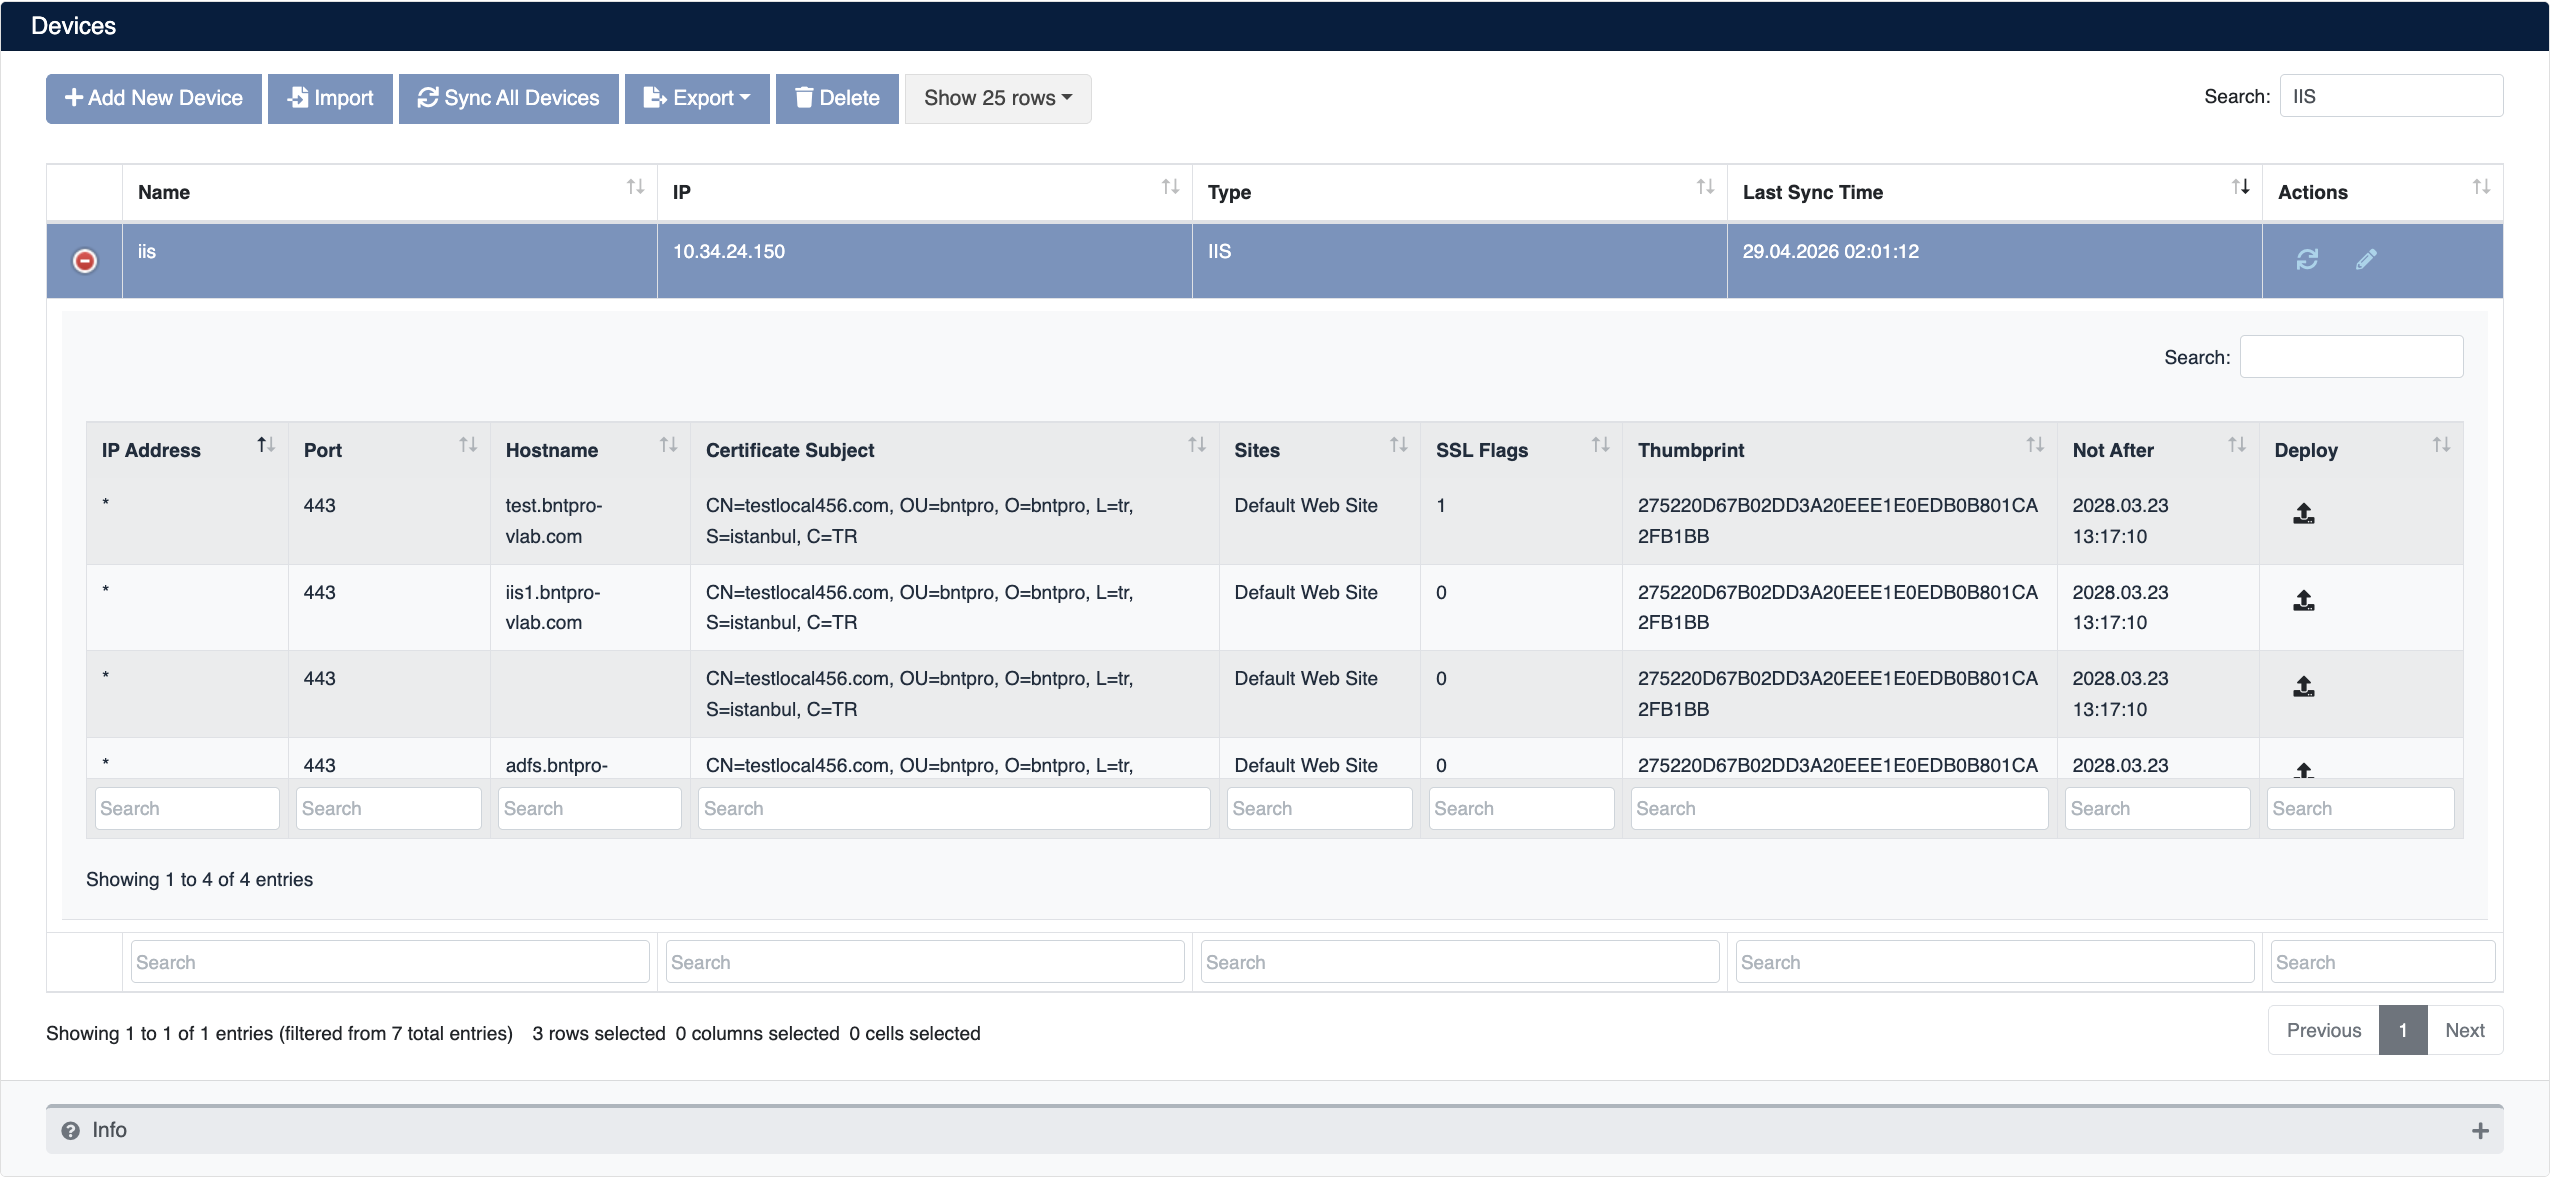Collapse the iis device row with red minus icon
This screenshot has height=1190, width=2556.
(85, 261)
